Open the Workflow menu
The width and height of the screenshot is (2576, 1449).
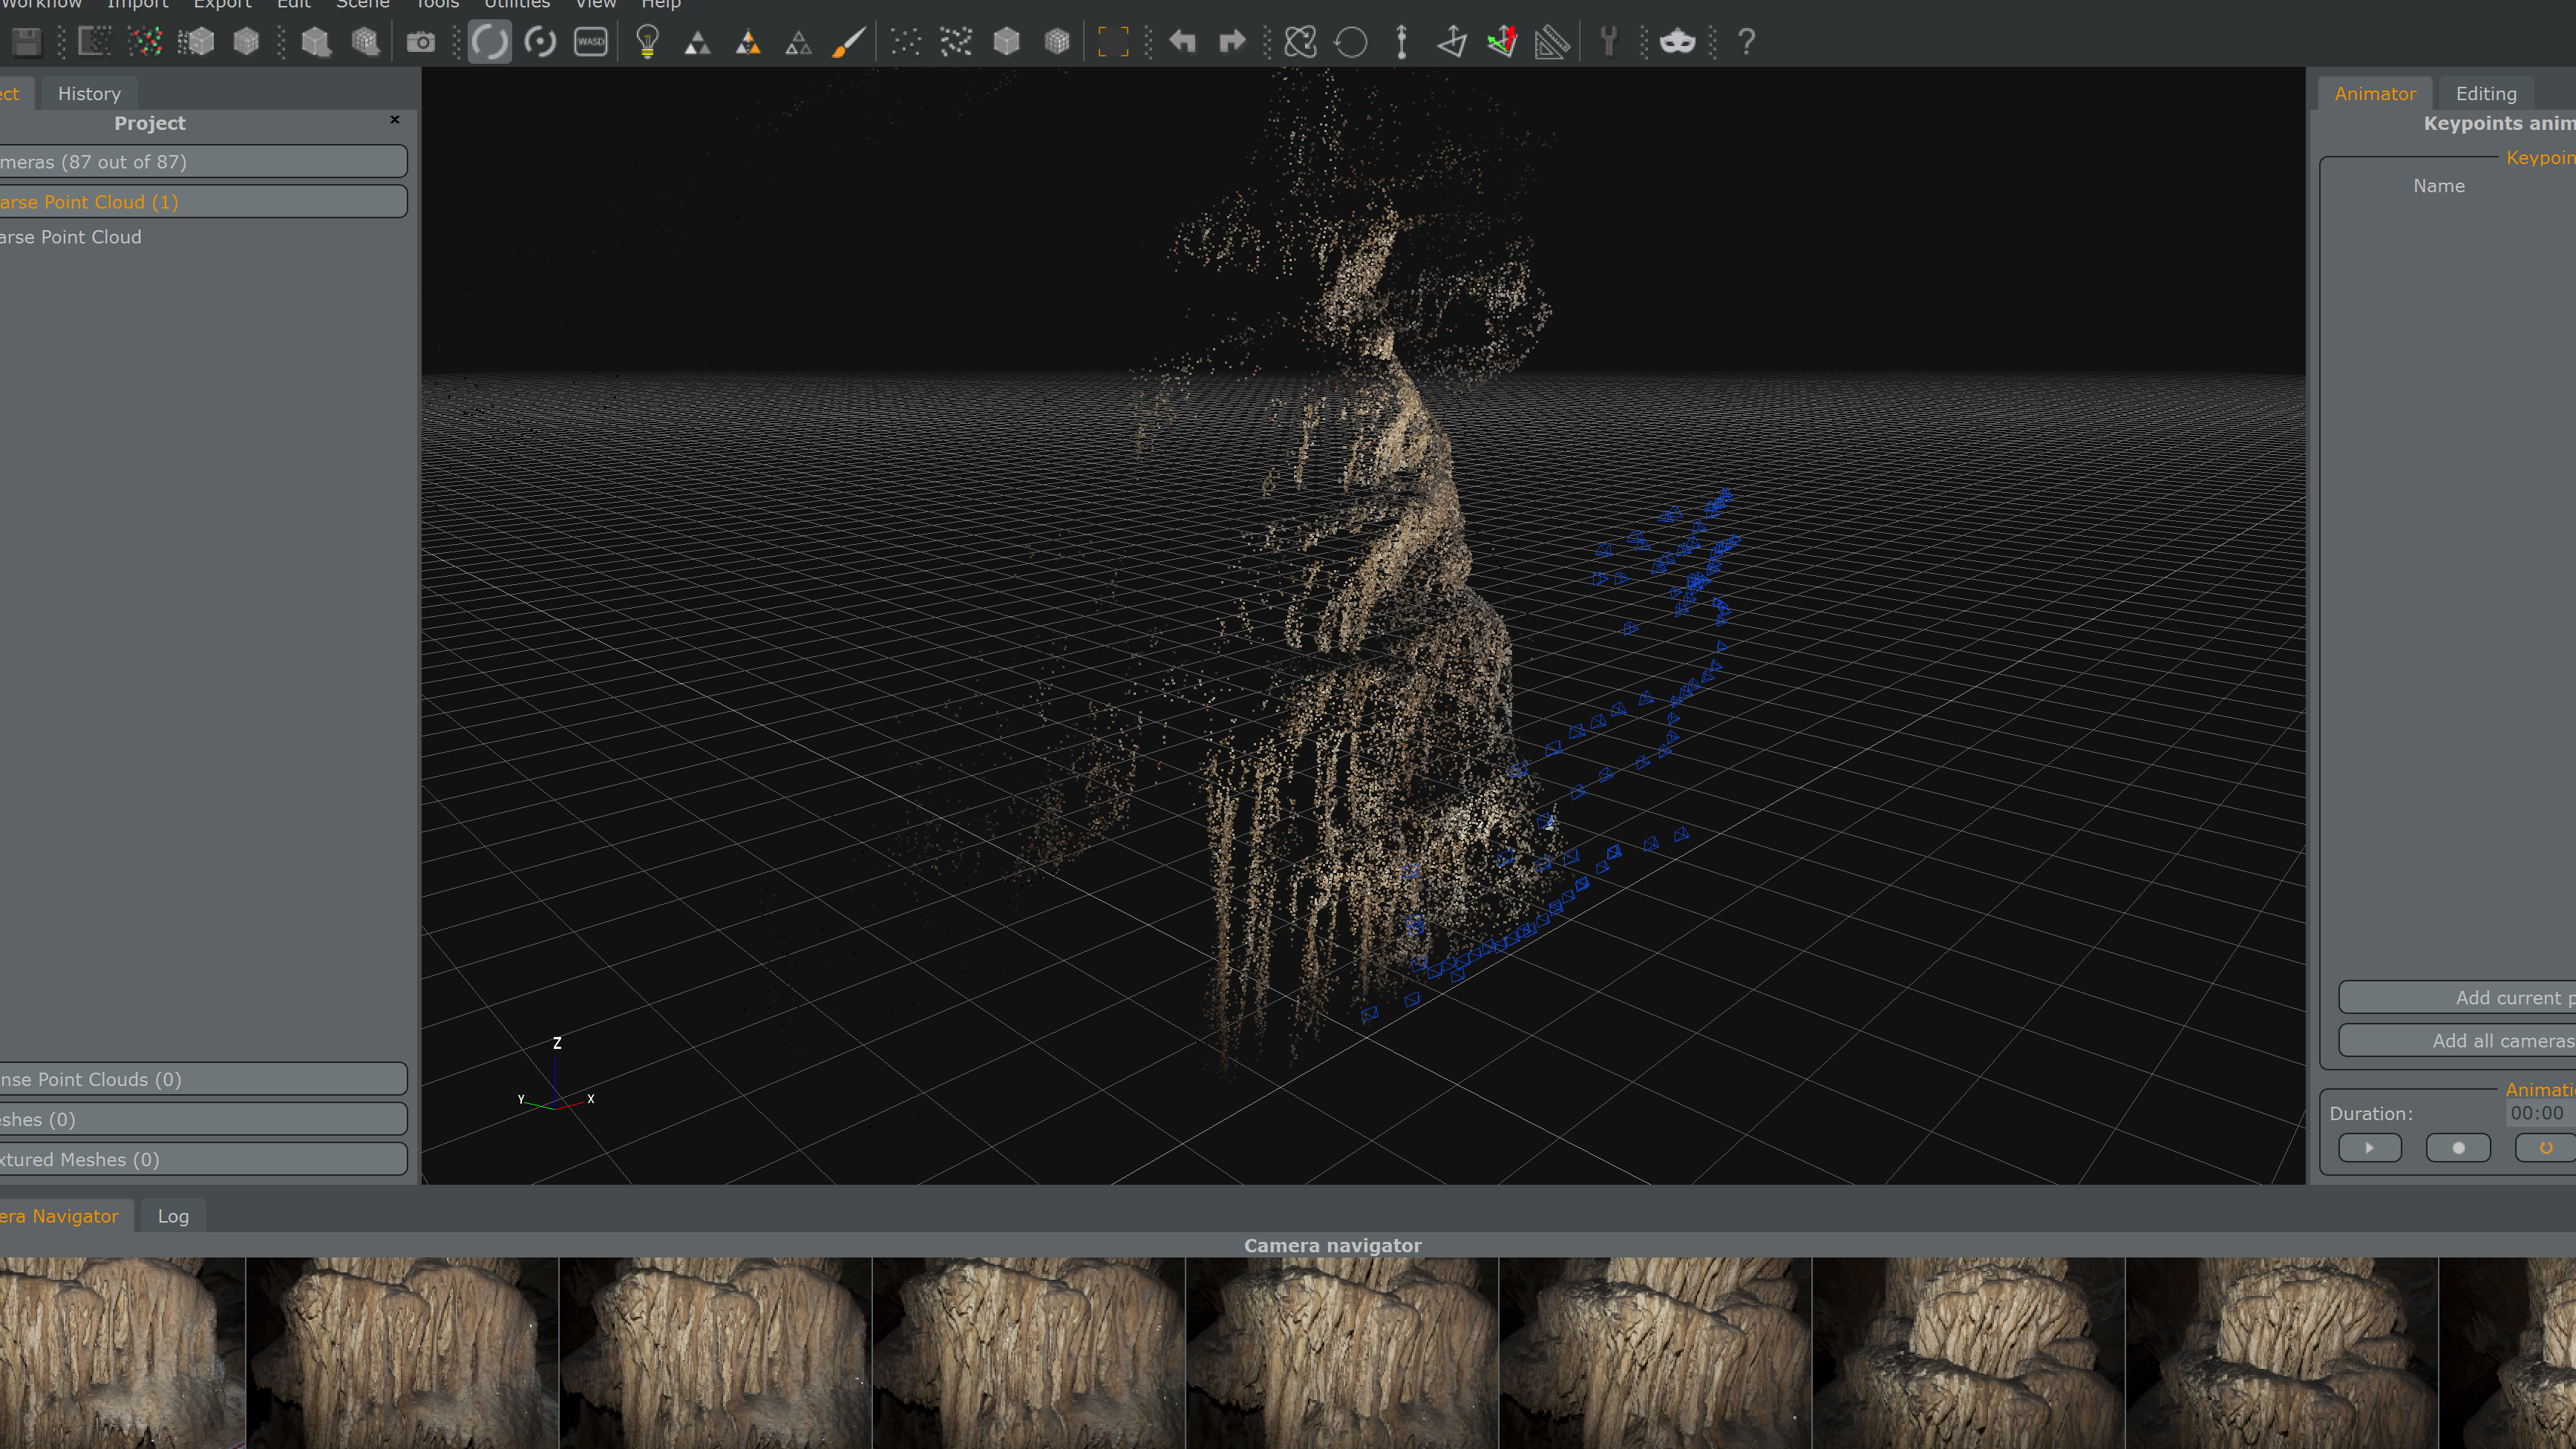click(41, 5)
